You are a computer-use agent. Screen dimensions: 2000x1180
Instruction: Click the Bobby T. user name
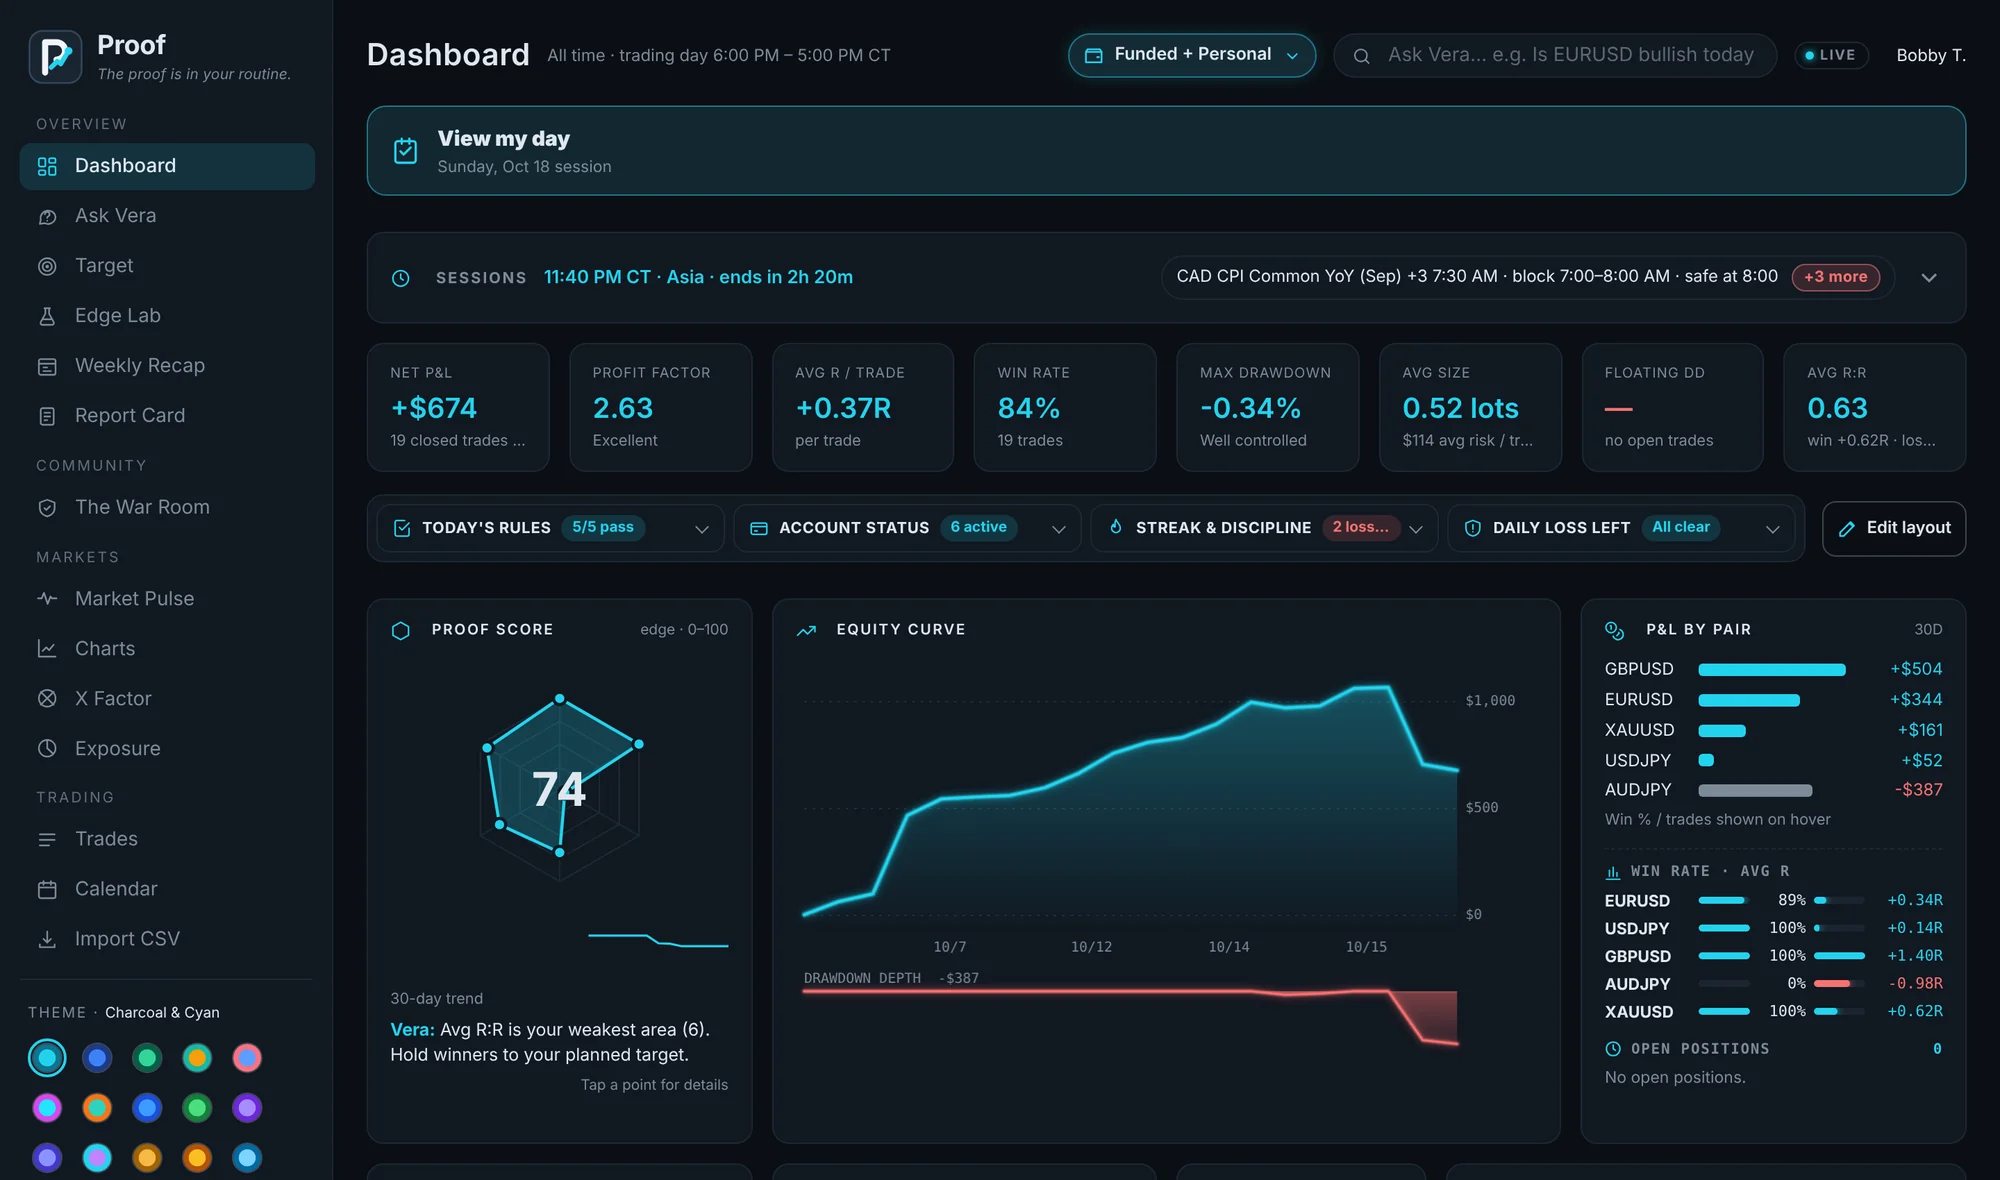coord(1931,55)
